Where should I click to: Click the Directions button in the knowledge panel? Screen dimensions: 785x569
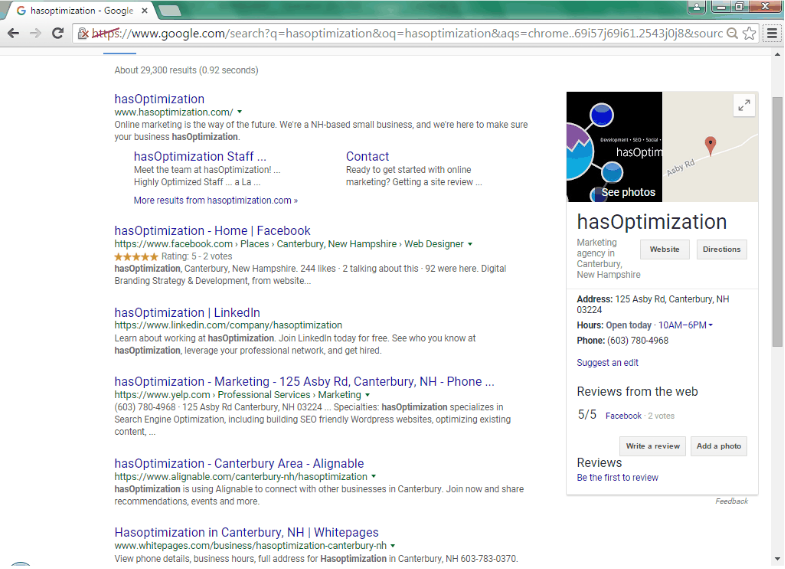click(x=721, y=249)
